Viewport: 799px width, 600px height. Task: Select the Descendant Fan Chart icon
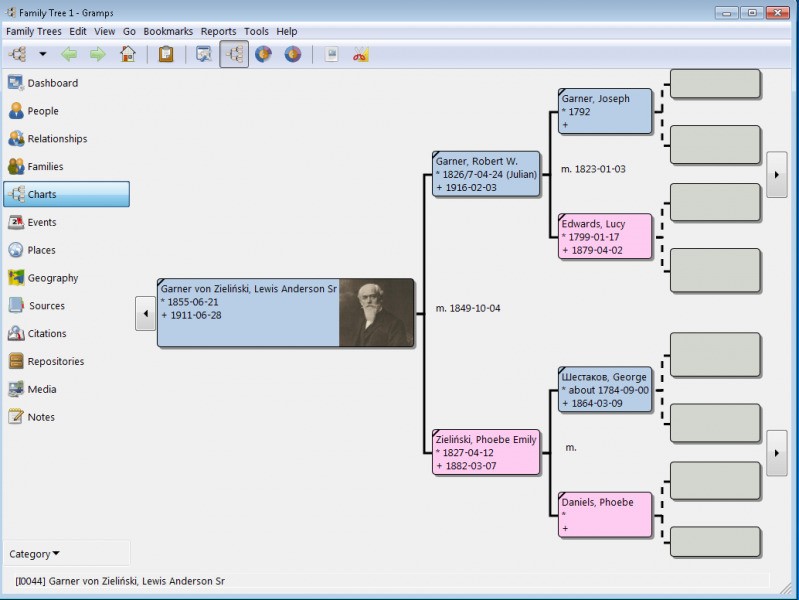(x=292, y=54)
